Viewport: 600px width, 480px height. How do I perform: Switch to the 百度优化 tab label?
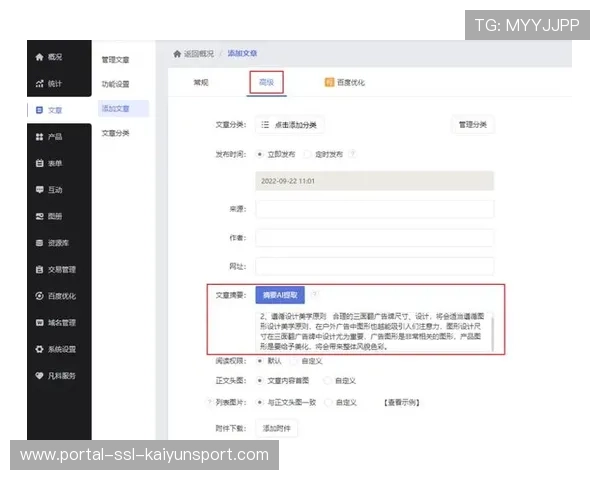click(x=351, y=82)
